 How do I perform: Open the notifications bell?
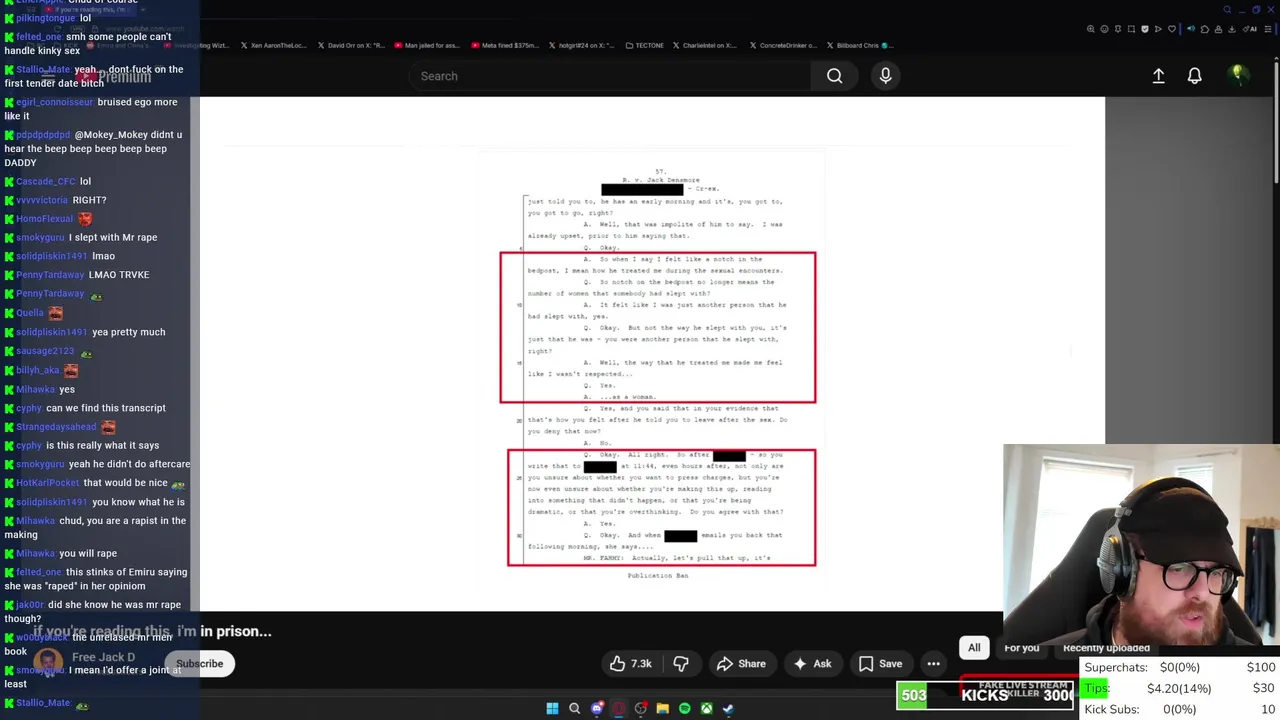pyautogui.click(x=1194, y=76)
